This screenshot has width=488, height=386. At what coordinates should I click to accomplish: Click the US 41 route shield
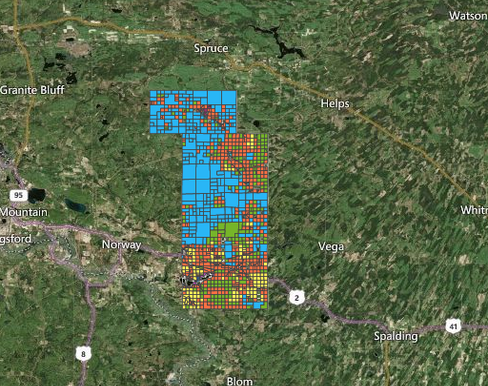tap(453, 326)
